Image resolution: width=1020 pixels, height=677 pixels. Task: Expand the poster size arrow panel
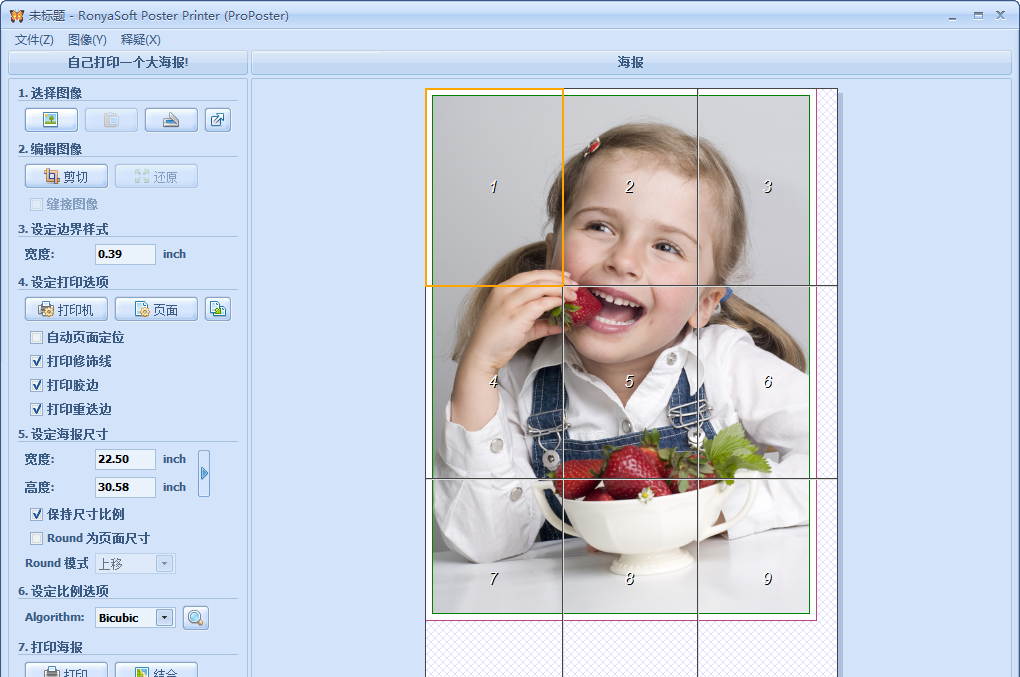point(204,473)
